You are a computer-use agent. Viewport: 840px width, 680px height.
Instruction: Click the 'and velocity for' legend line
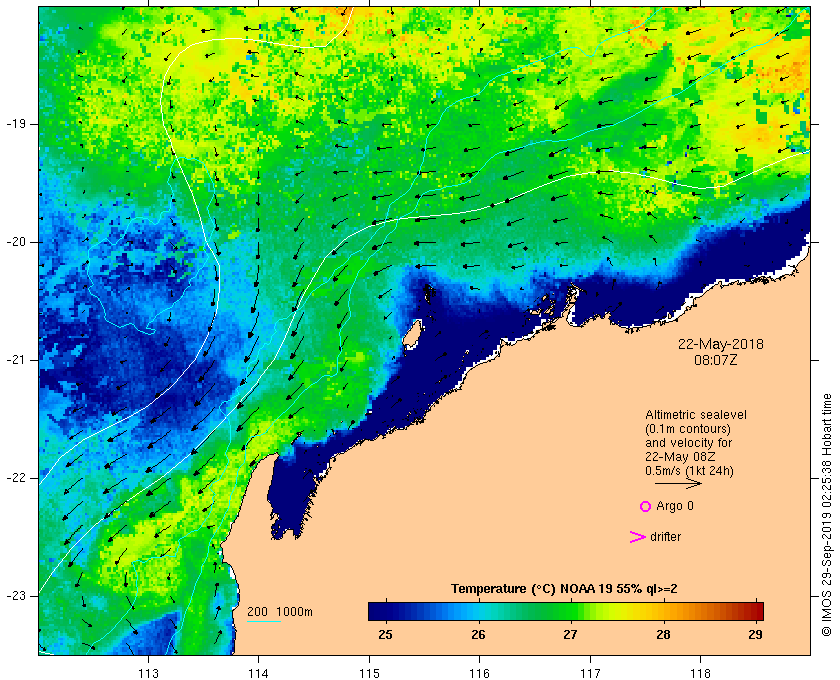point(688,443)
